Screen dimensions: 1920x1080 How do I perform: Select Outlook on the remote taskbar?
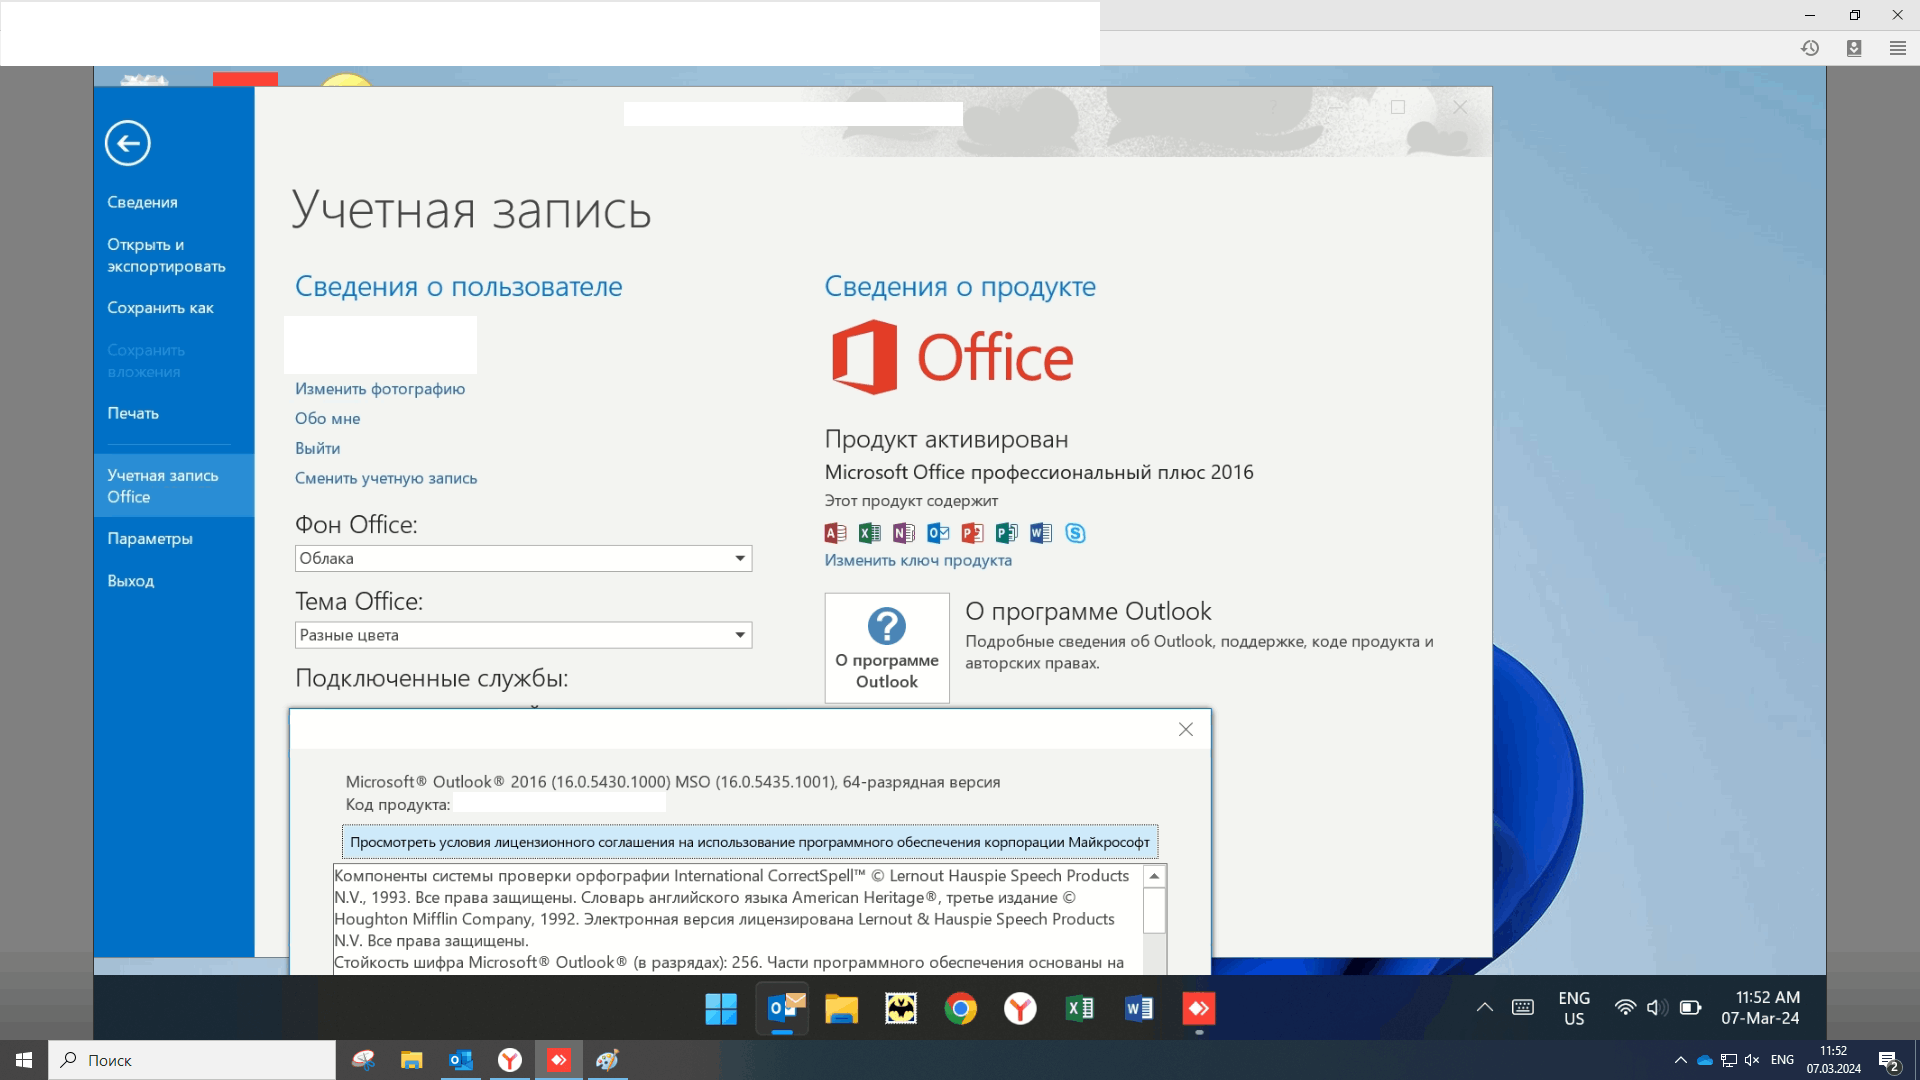tap(782, 1009)
